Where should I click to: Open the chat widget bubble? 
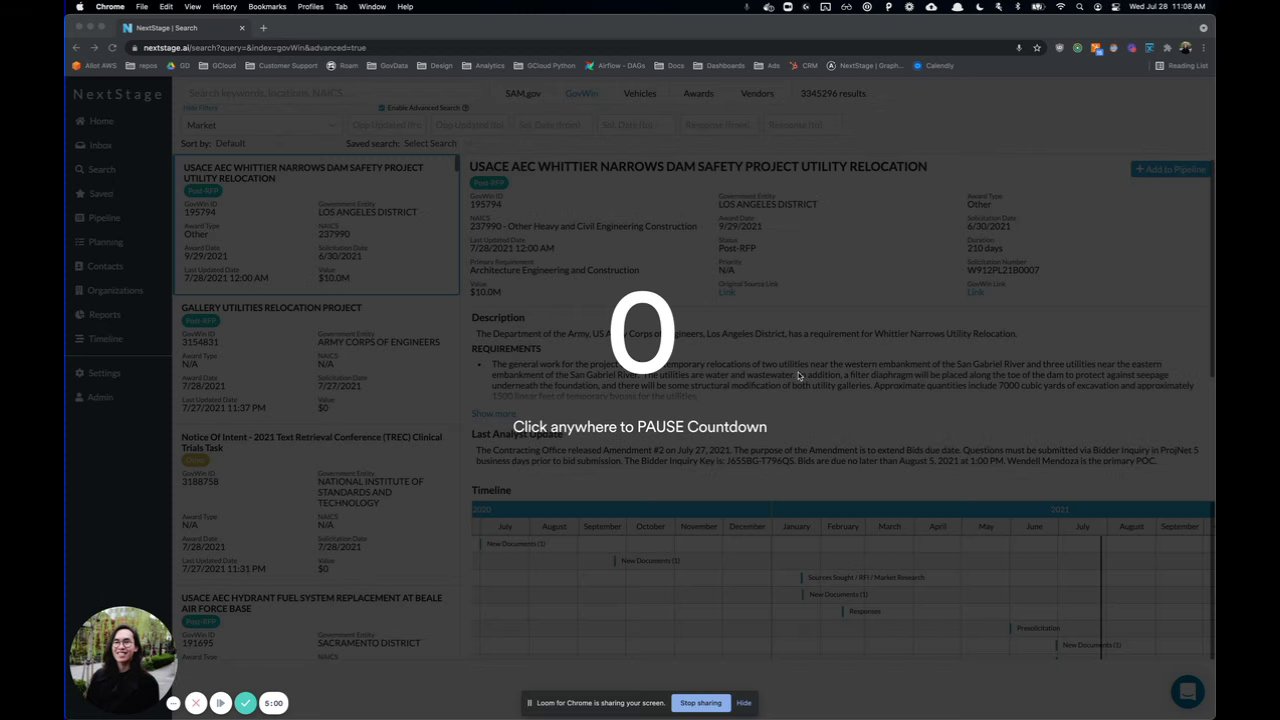click(1188, 691)
